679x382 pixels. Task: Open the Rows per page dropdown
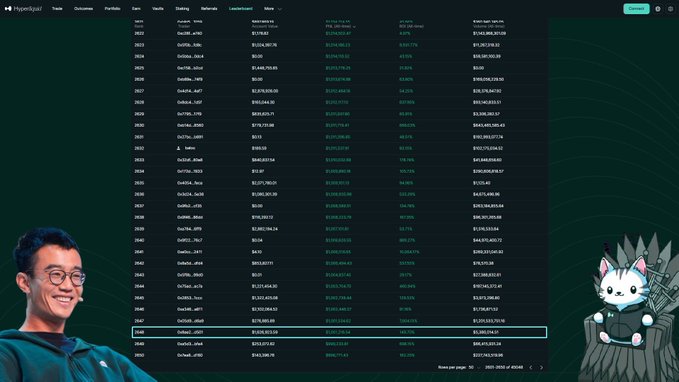coord(475,367)
